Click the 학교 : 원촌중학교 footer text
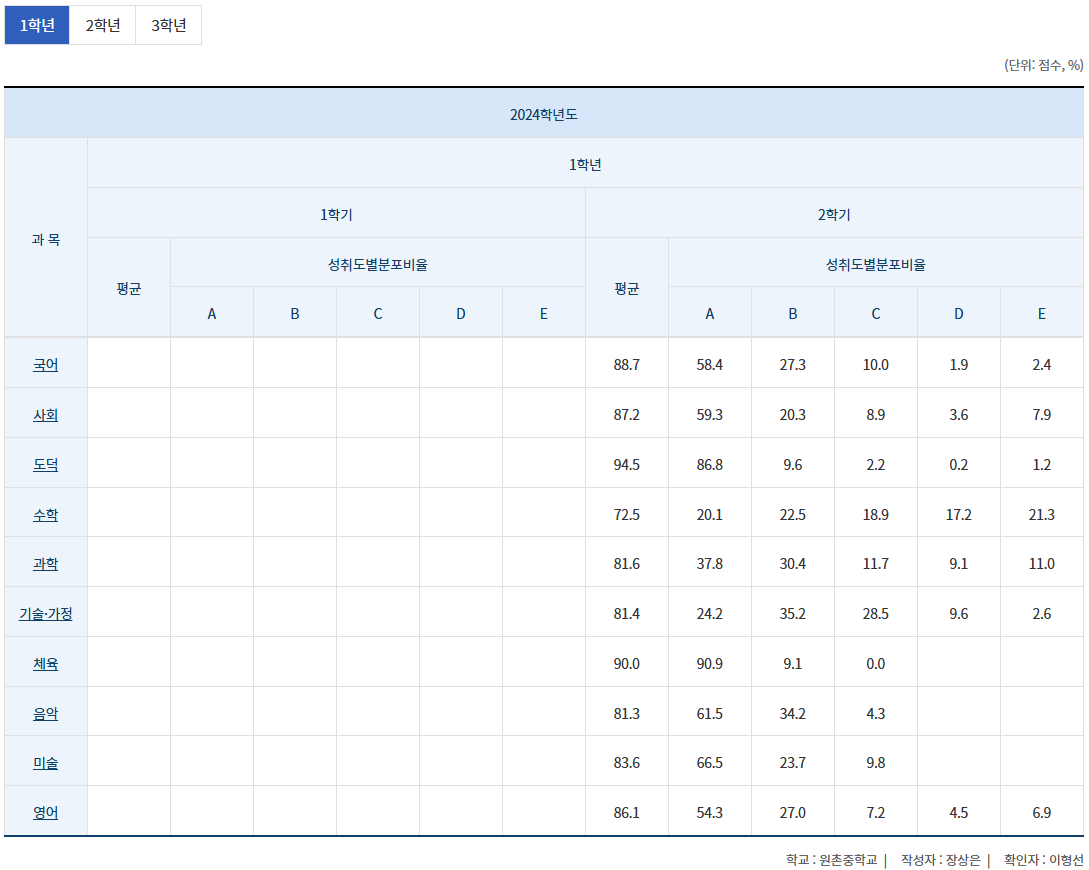Image resolution: width=1089 pixels, height=870 pixels. coord(831,860)
